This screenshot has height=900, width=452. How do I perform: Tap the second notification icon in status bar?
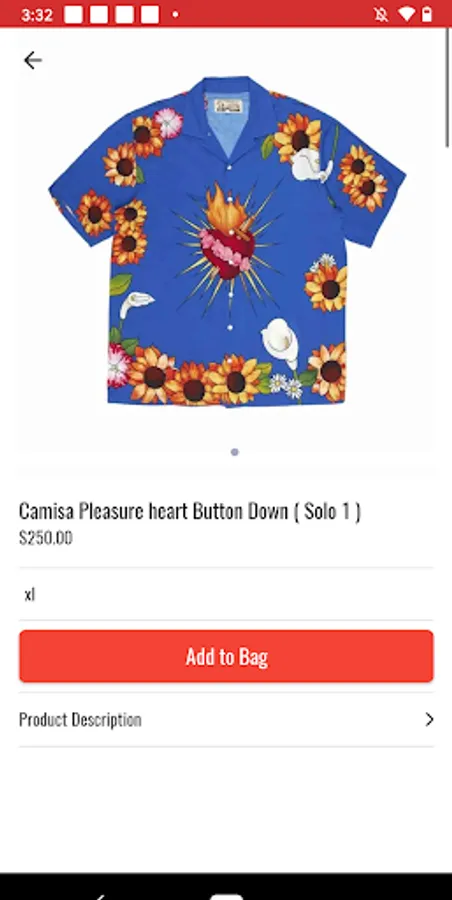pos(99,15)
